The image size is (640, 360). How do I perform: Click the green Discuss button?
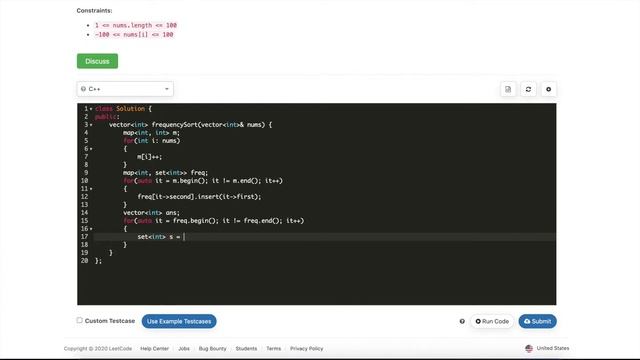coord(97,61)
